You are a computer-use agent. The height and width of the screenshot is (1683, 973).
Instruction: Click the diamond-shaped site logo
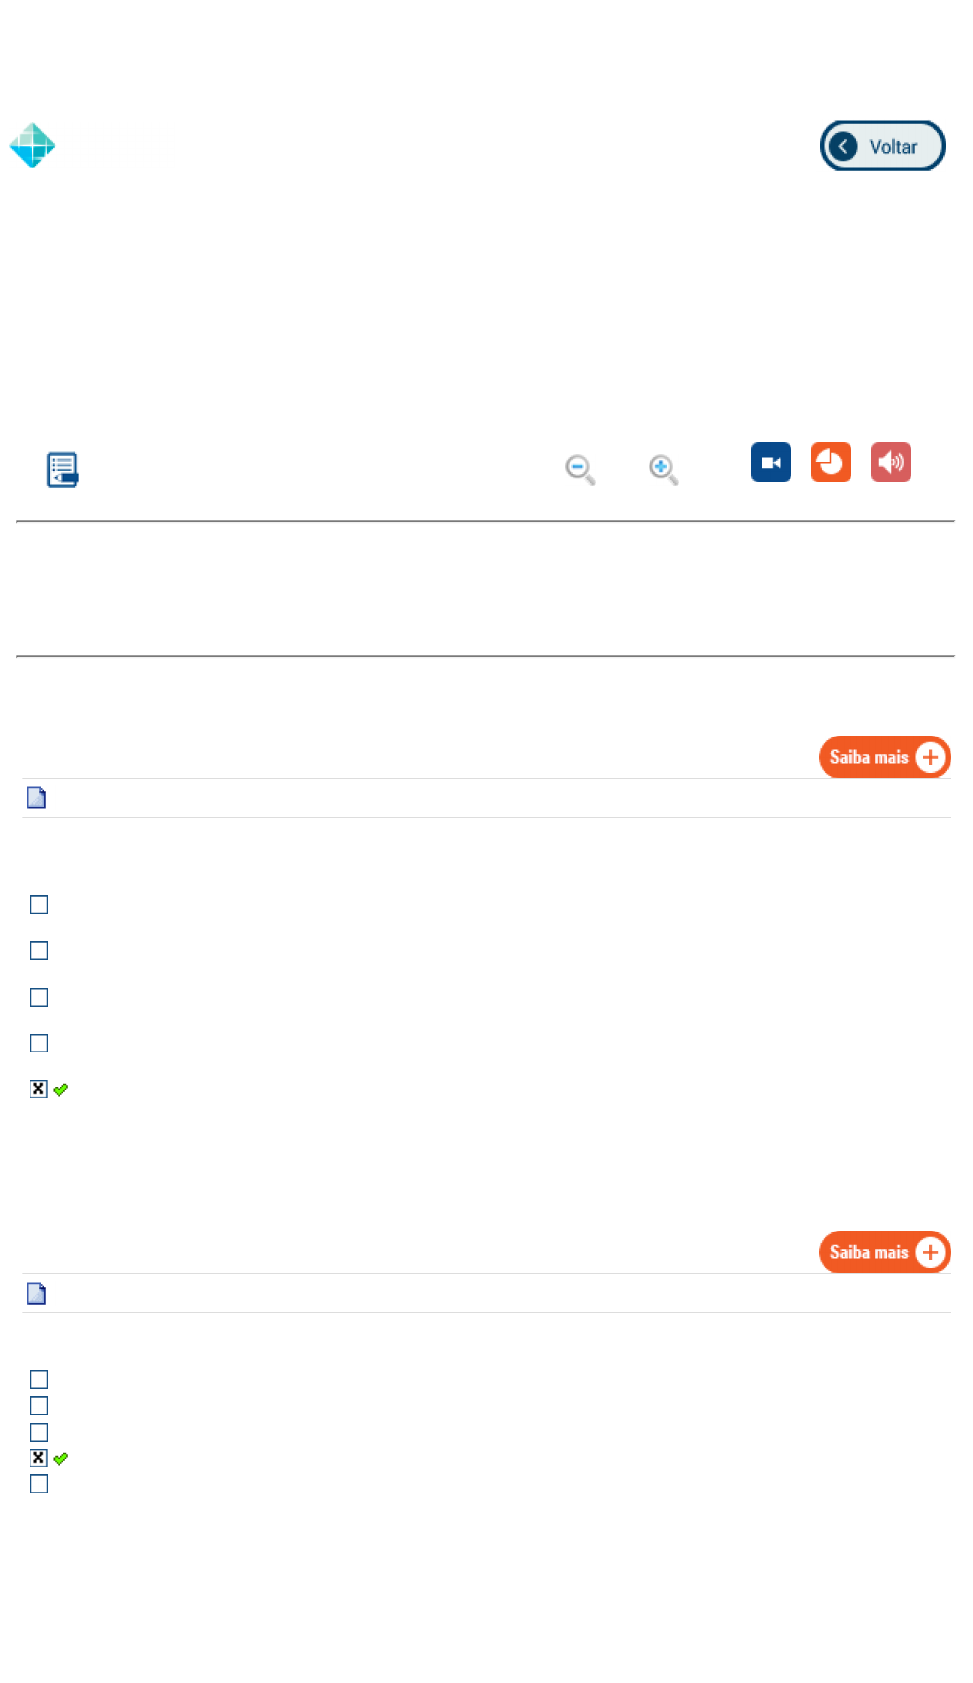32,146
